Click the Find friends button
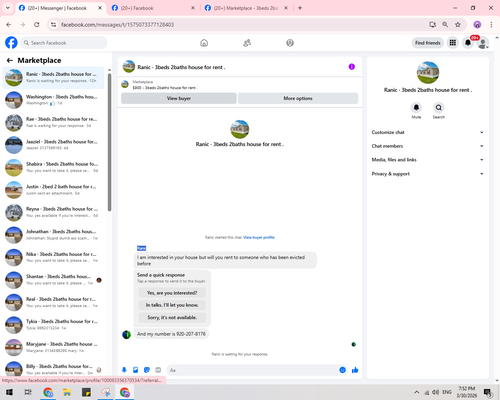The width and height of the screenshot is (500, 400). point(428,43)
